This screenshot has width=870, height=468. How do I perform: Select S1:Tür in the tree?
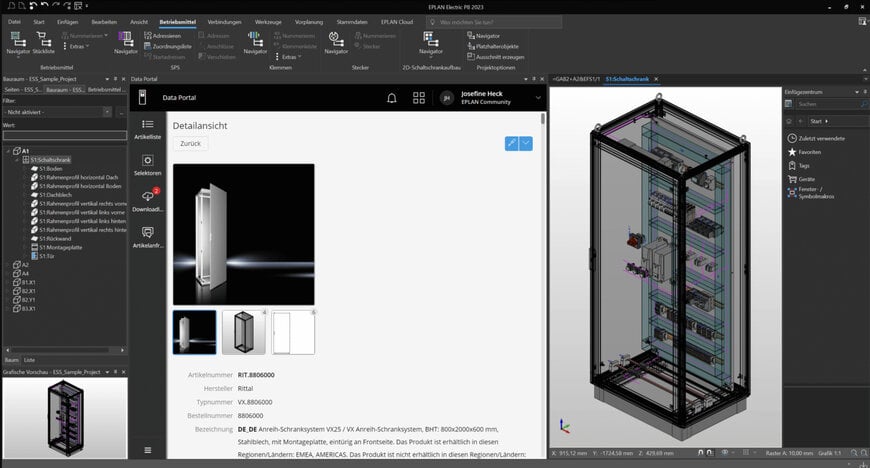pyautogui.click(x=47, y=256)
